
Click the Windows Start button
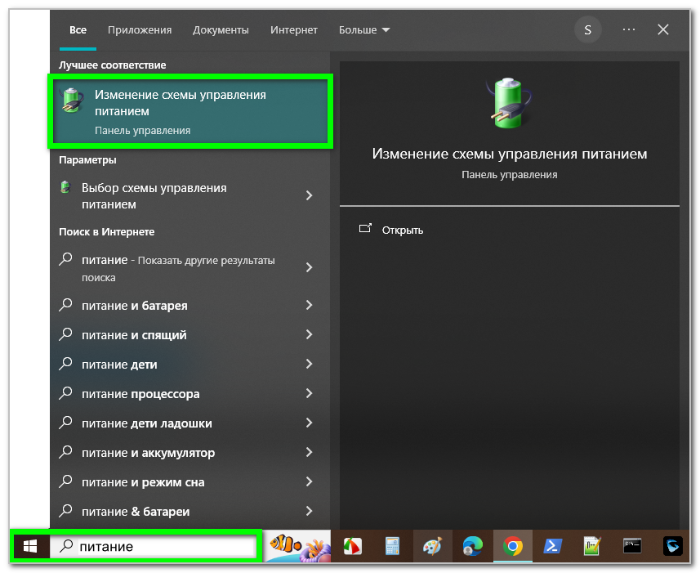click(30, 546)
